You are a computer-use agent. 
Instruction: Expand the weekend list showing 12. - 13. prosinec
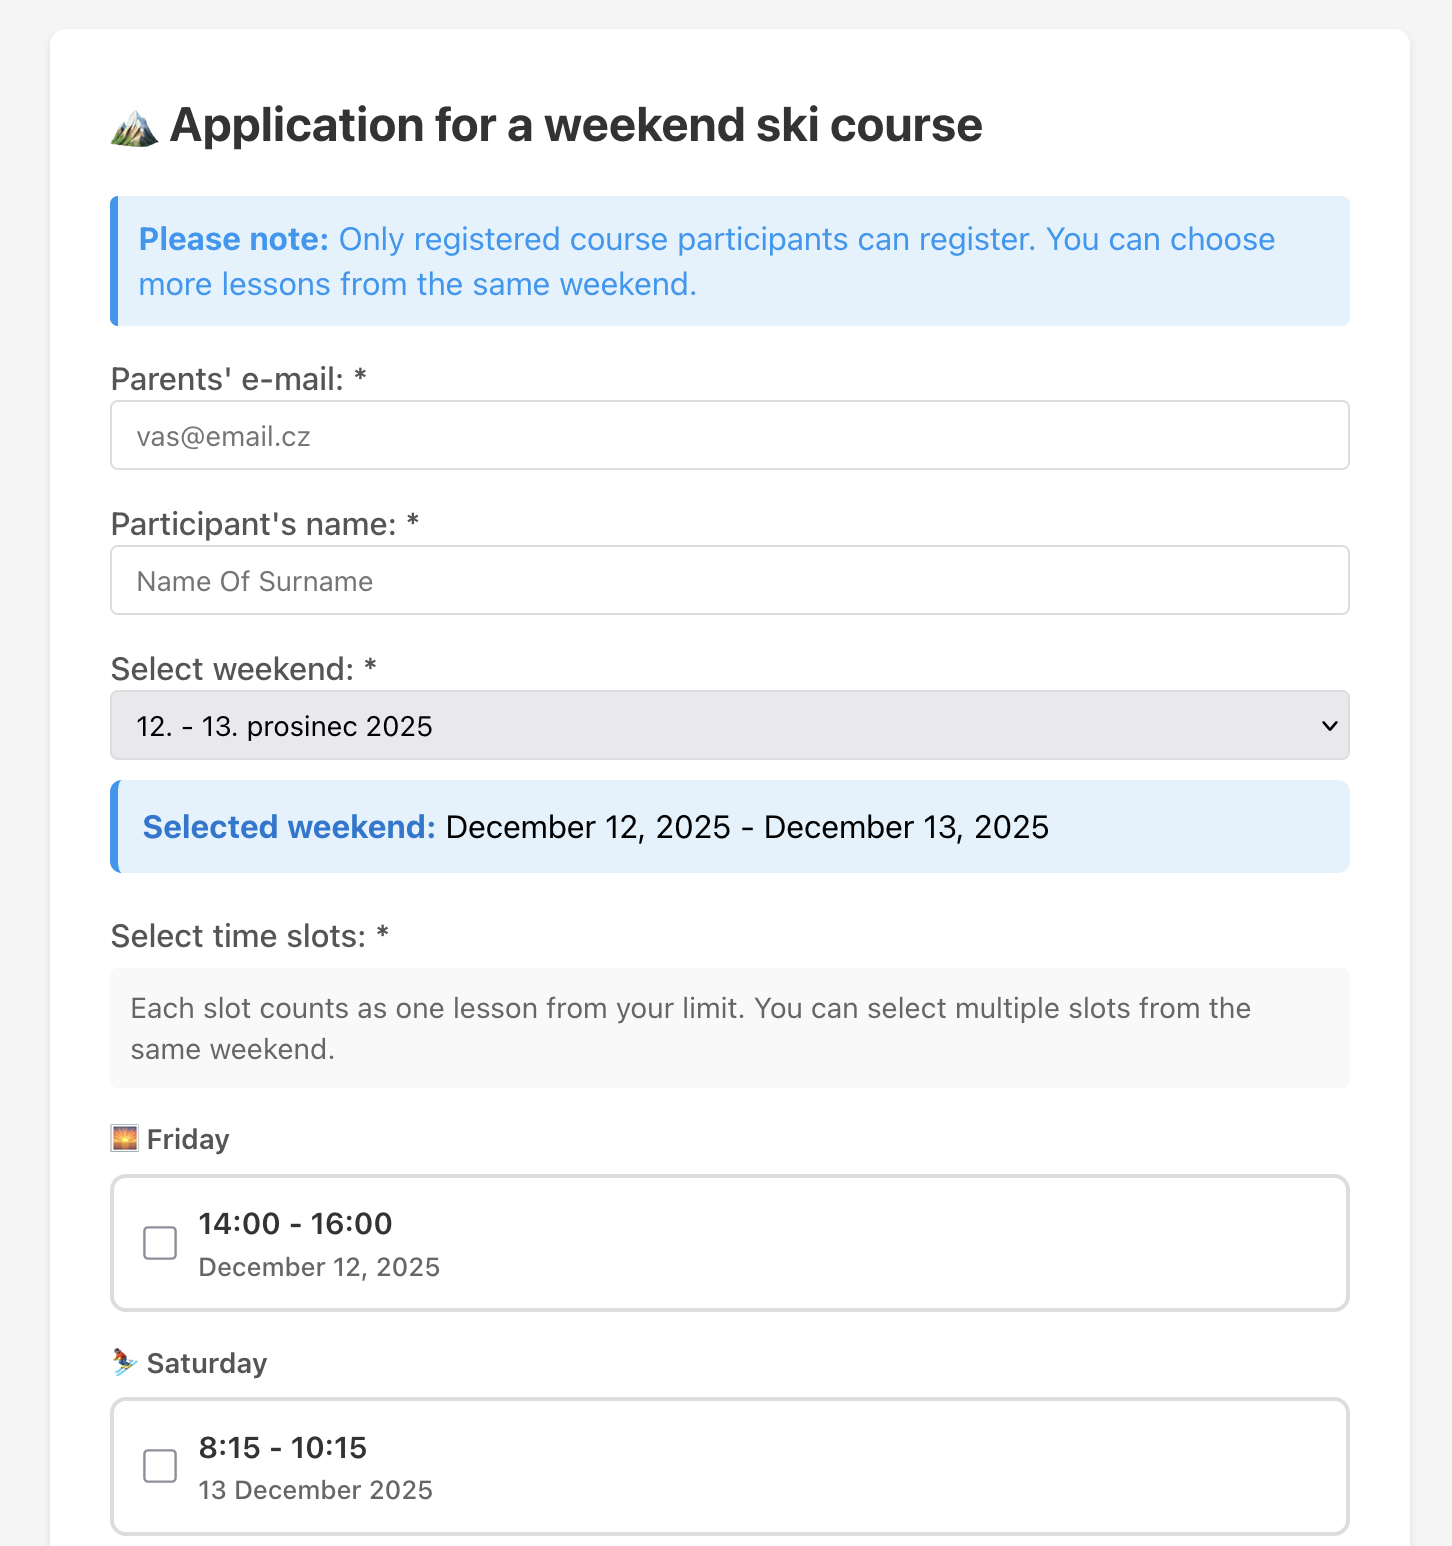point(730,725)
